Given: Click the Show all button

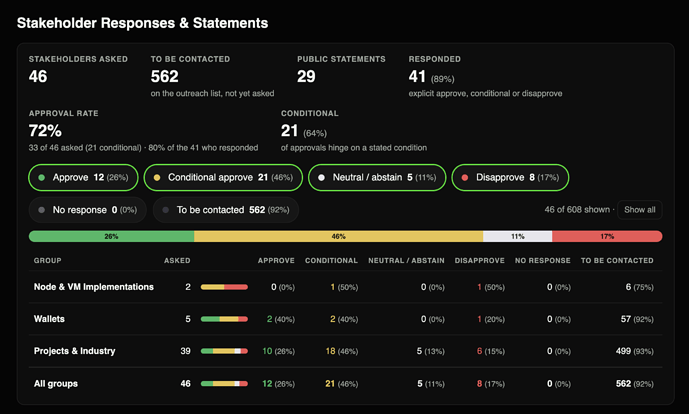Looking at the screenshot, I should (x=639, y=210).
